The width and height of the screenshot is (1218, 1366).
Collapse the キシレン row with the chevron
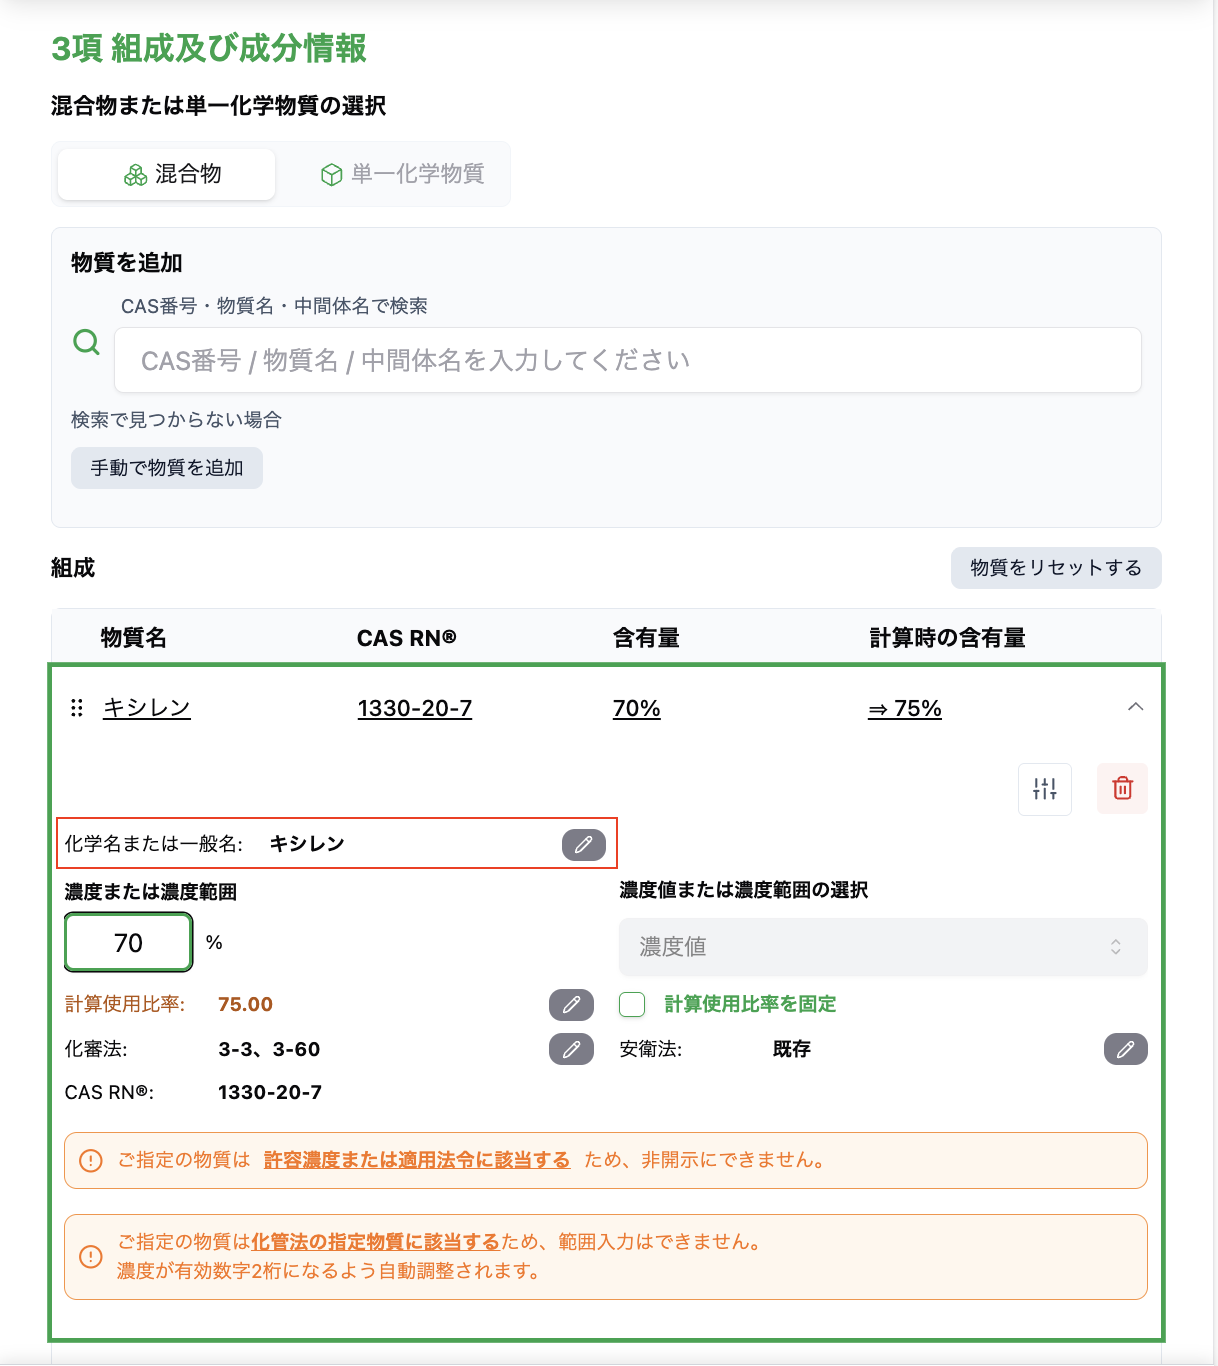click(x=1135, y=706)
